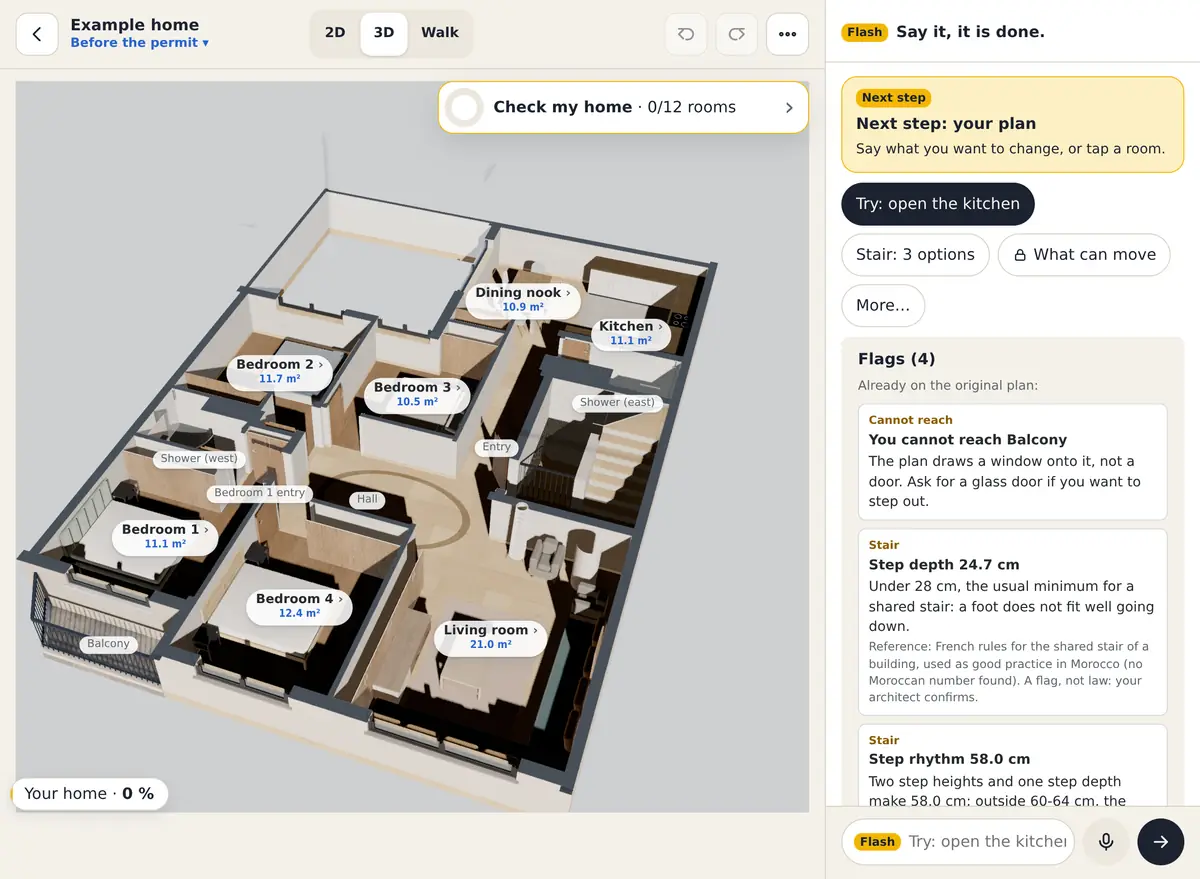Open the 'Before the permit' dropdown

(x=139, y=43)
